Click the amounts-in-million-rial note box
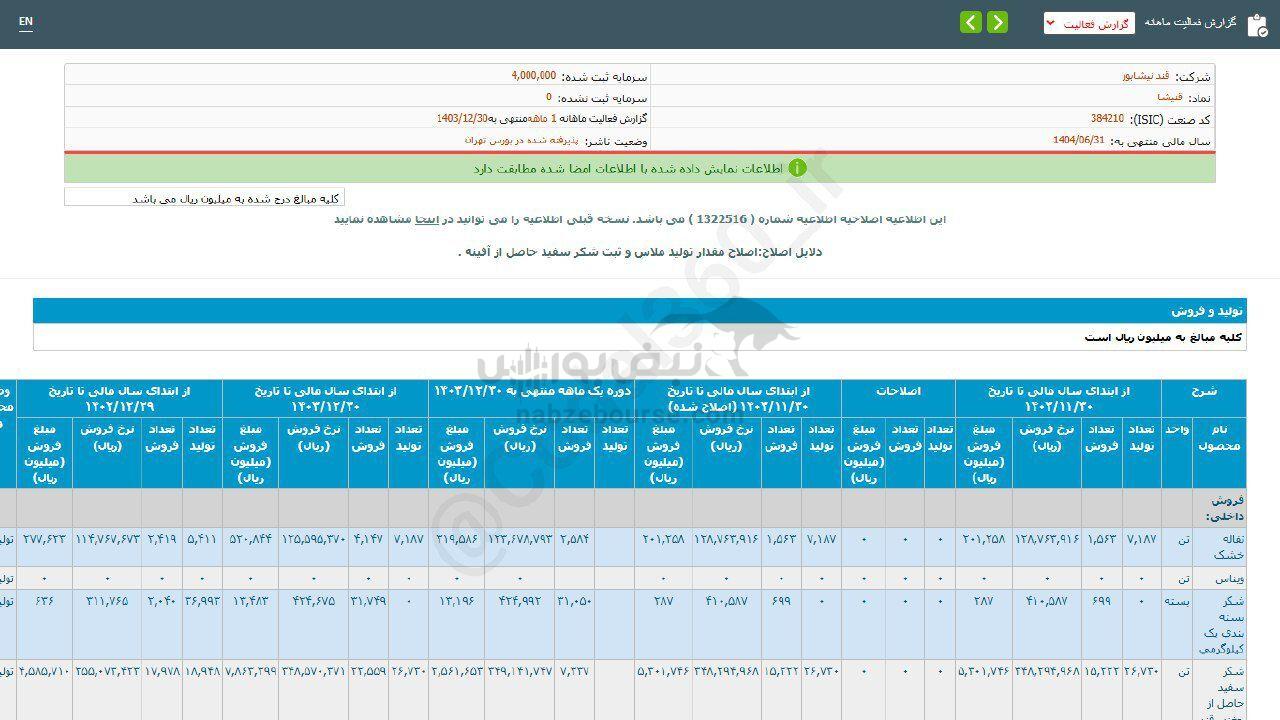This screenshot has width=1280, height=720. pos(205,197)
